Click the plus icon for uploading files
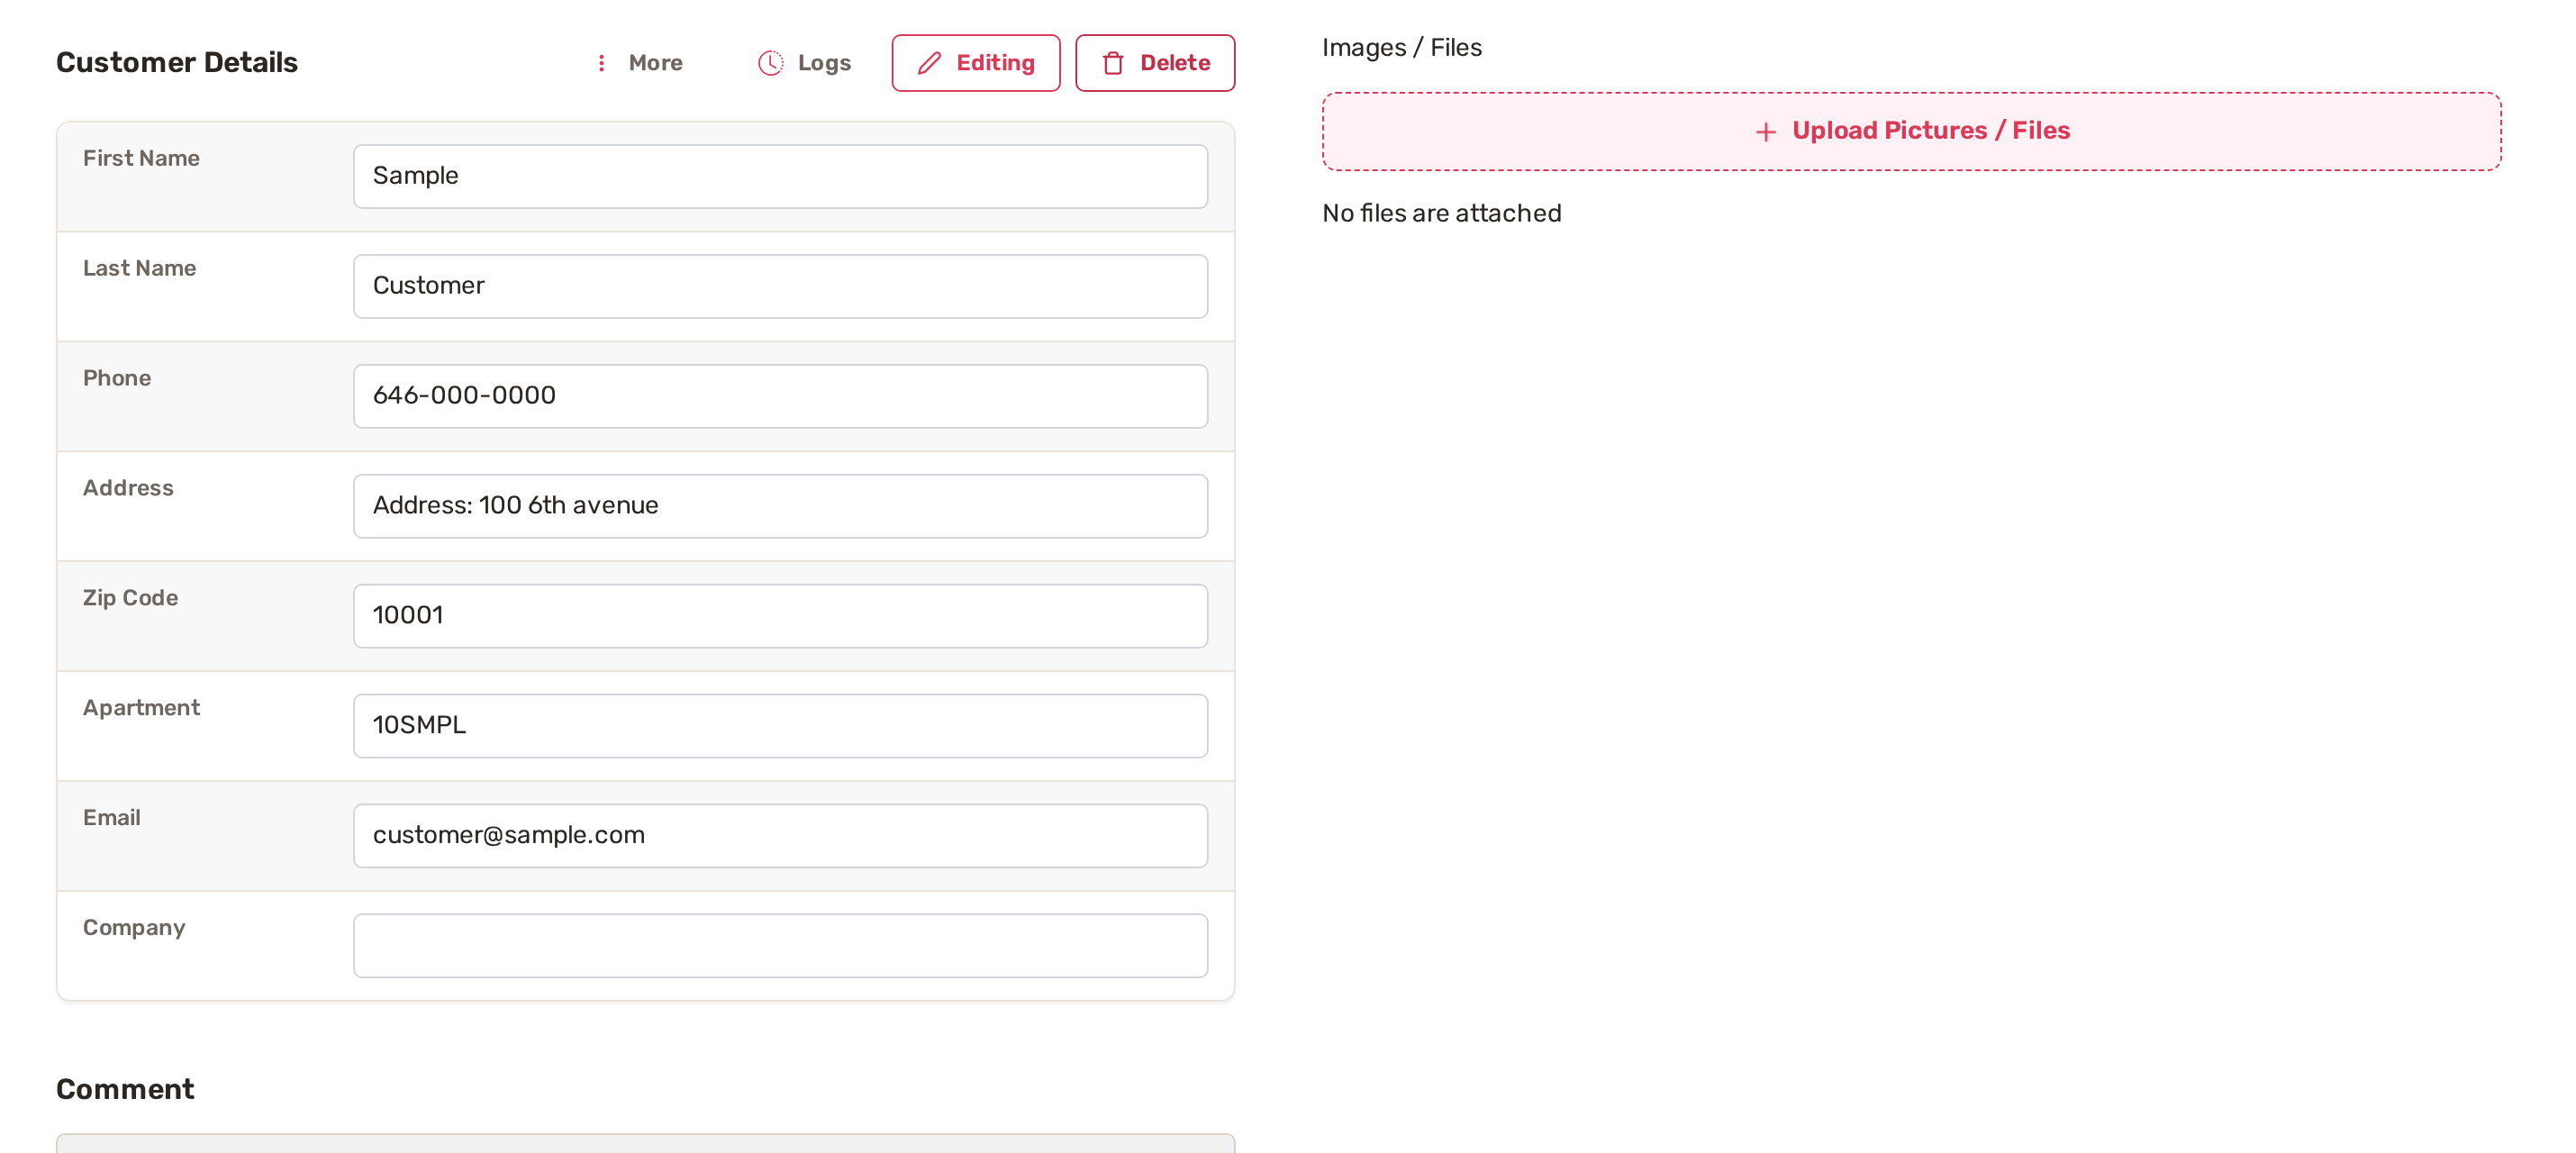Screen dimensions: 2576x1153 point(1766,132)
